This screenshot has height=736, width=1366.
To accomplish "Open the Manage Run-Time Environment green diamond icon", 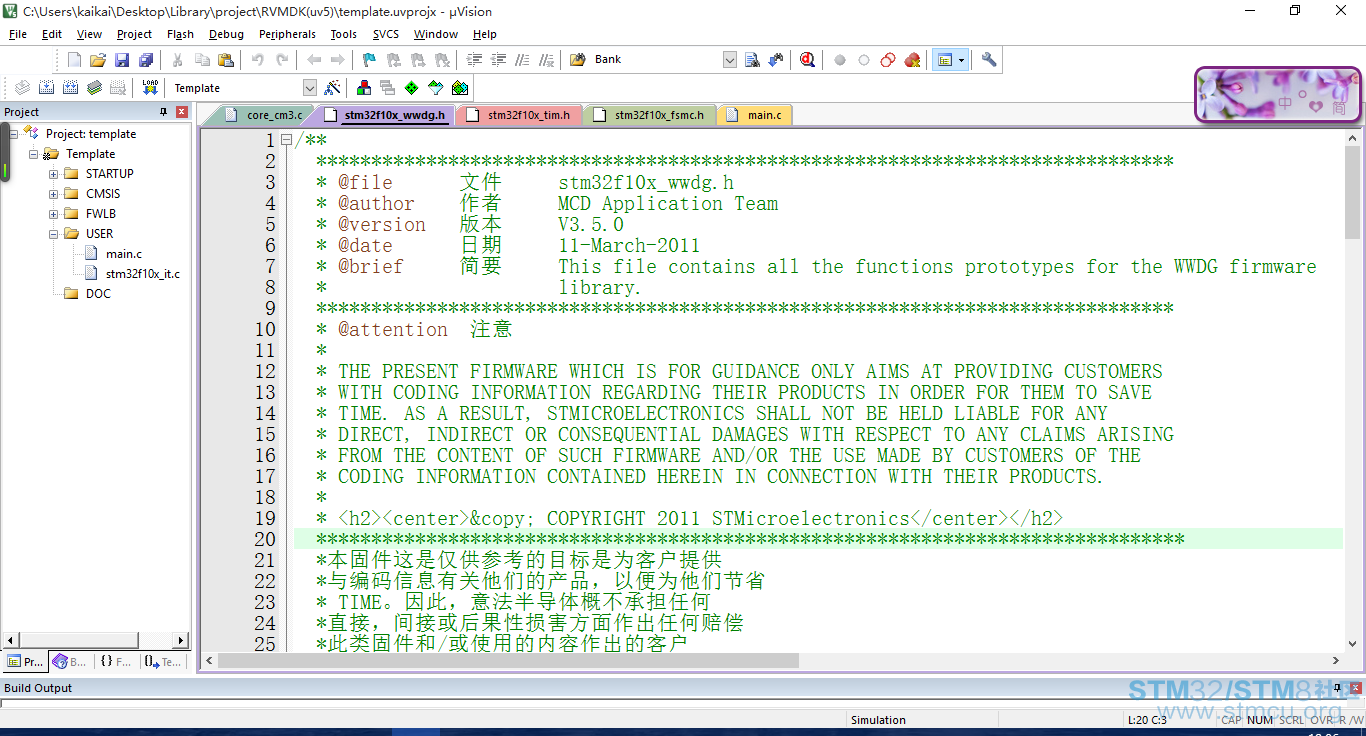I will (411, 88).
